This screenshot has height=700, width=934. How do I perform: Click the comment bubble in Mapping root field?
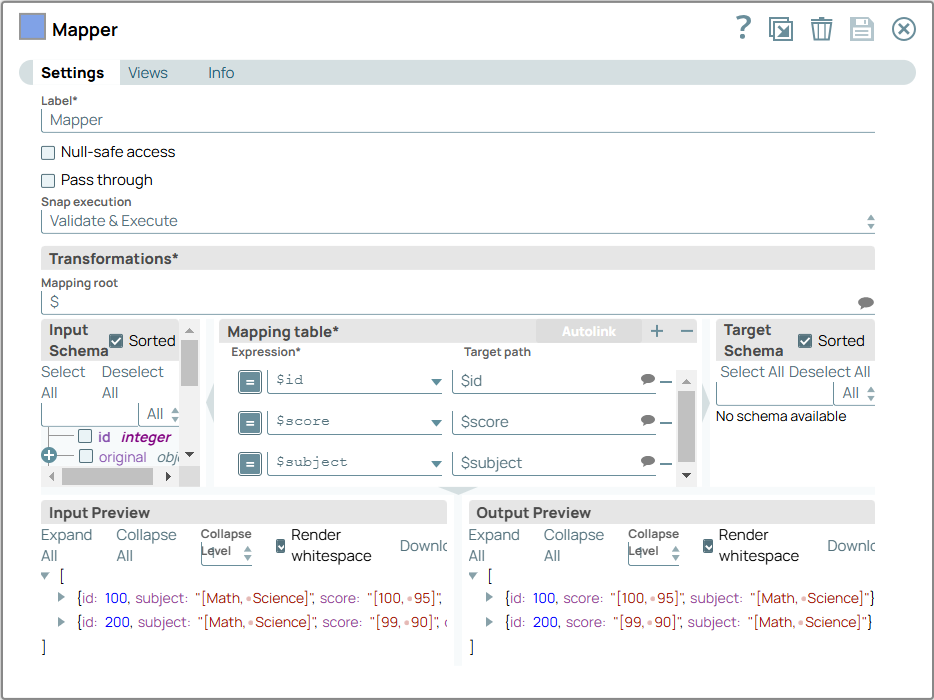[x=865, y=303]
